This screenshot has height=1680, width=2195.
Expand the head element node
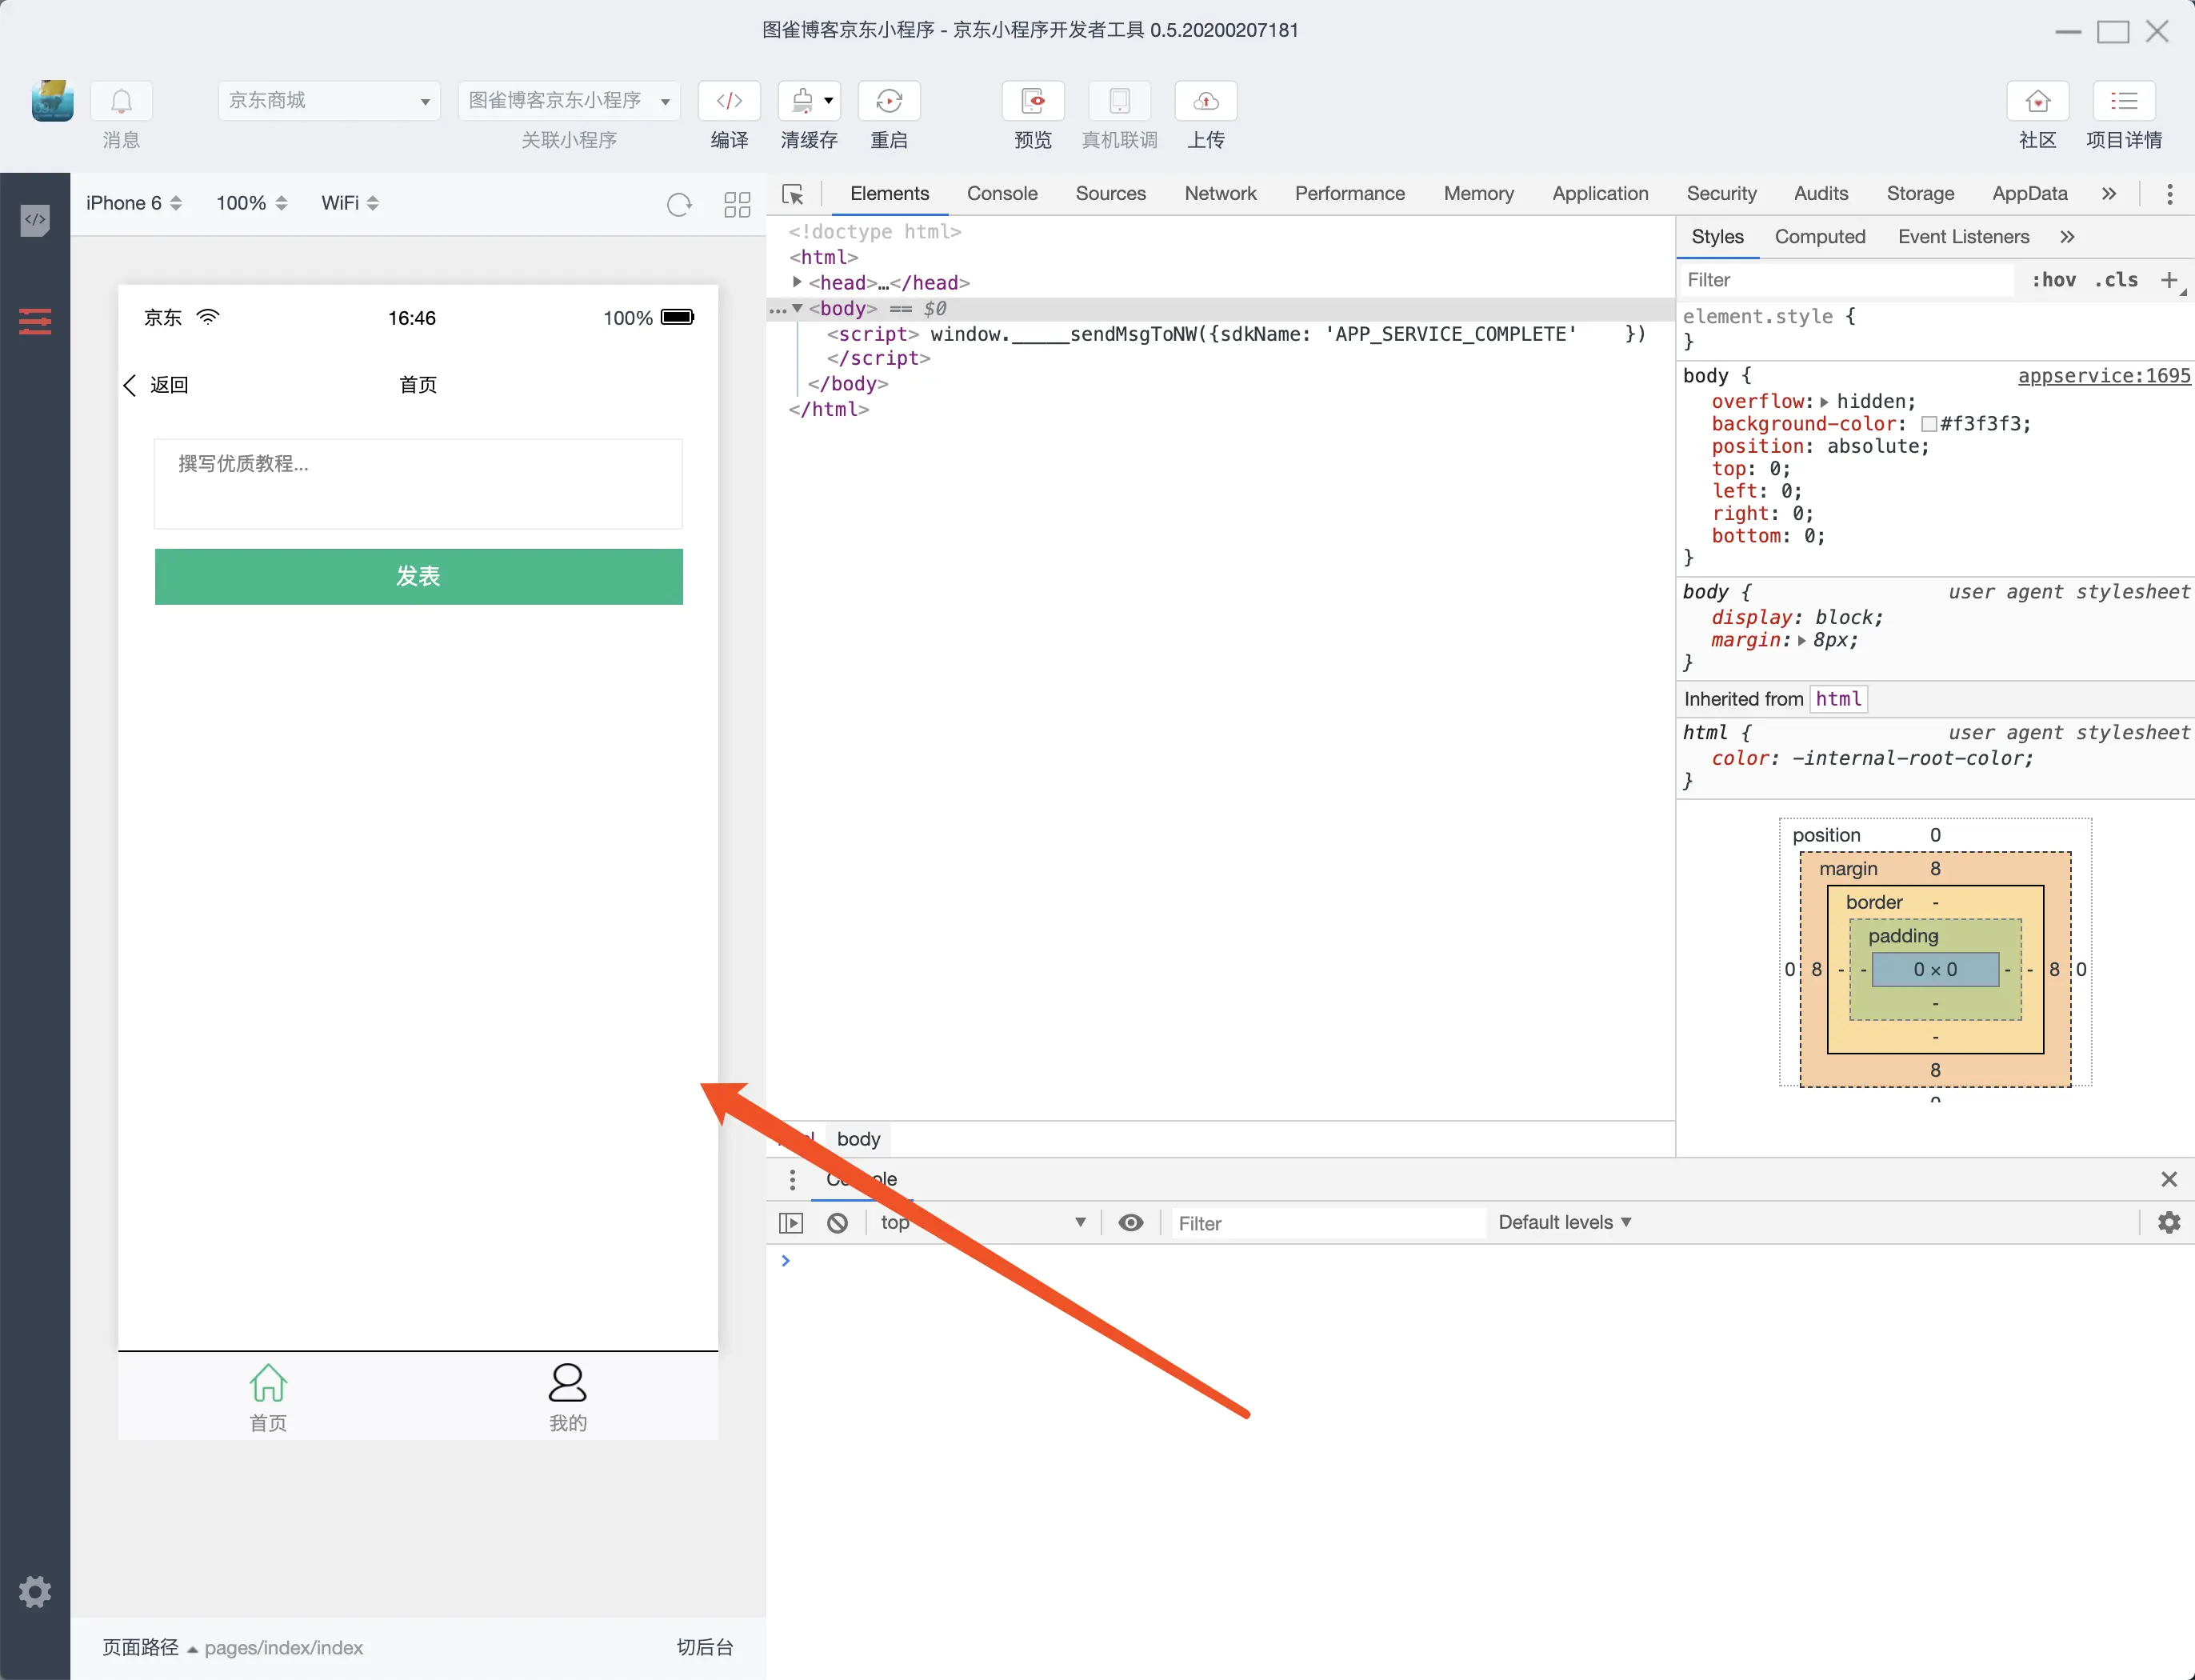[797, 282]
